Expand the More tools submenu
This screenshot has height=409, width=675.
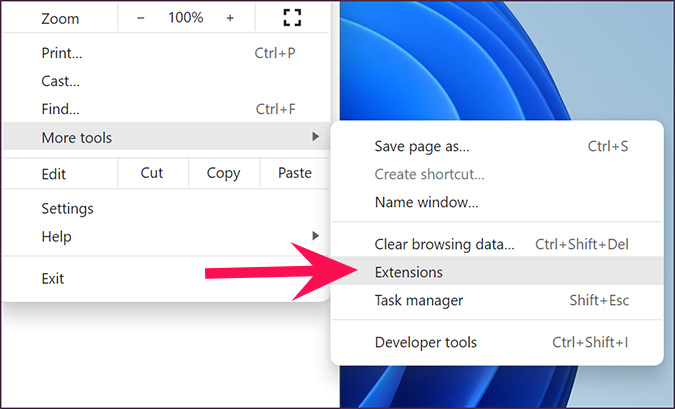(166, 137)
